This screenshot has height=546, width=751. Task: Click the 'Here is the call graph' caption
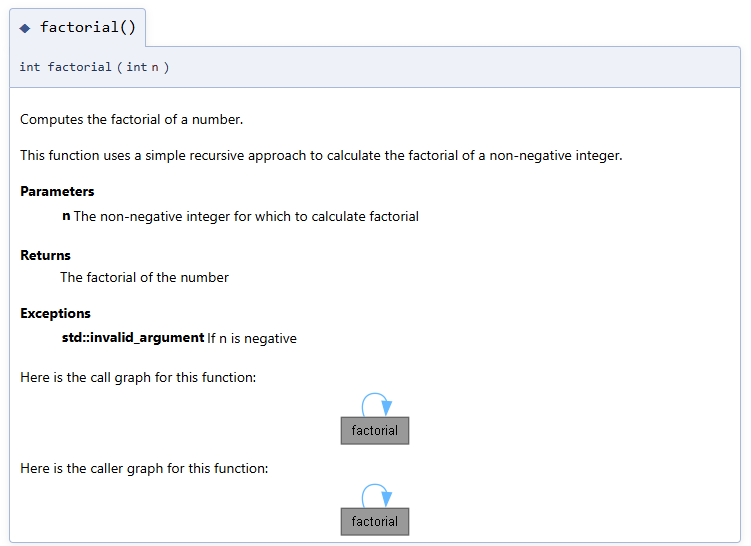pos(138,377)
